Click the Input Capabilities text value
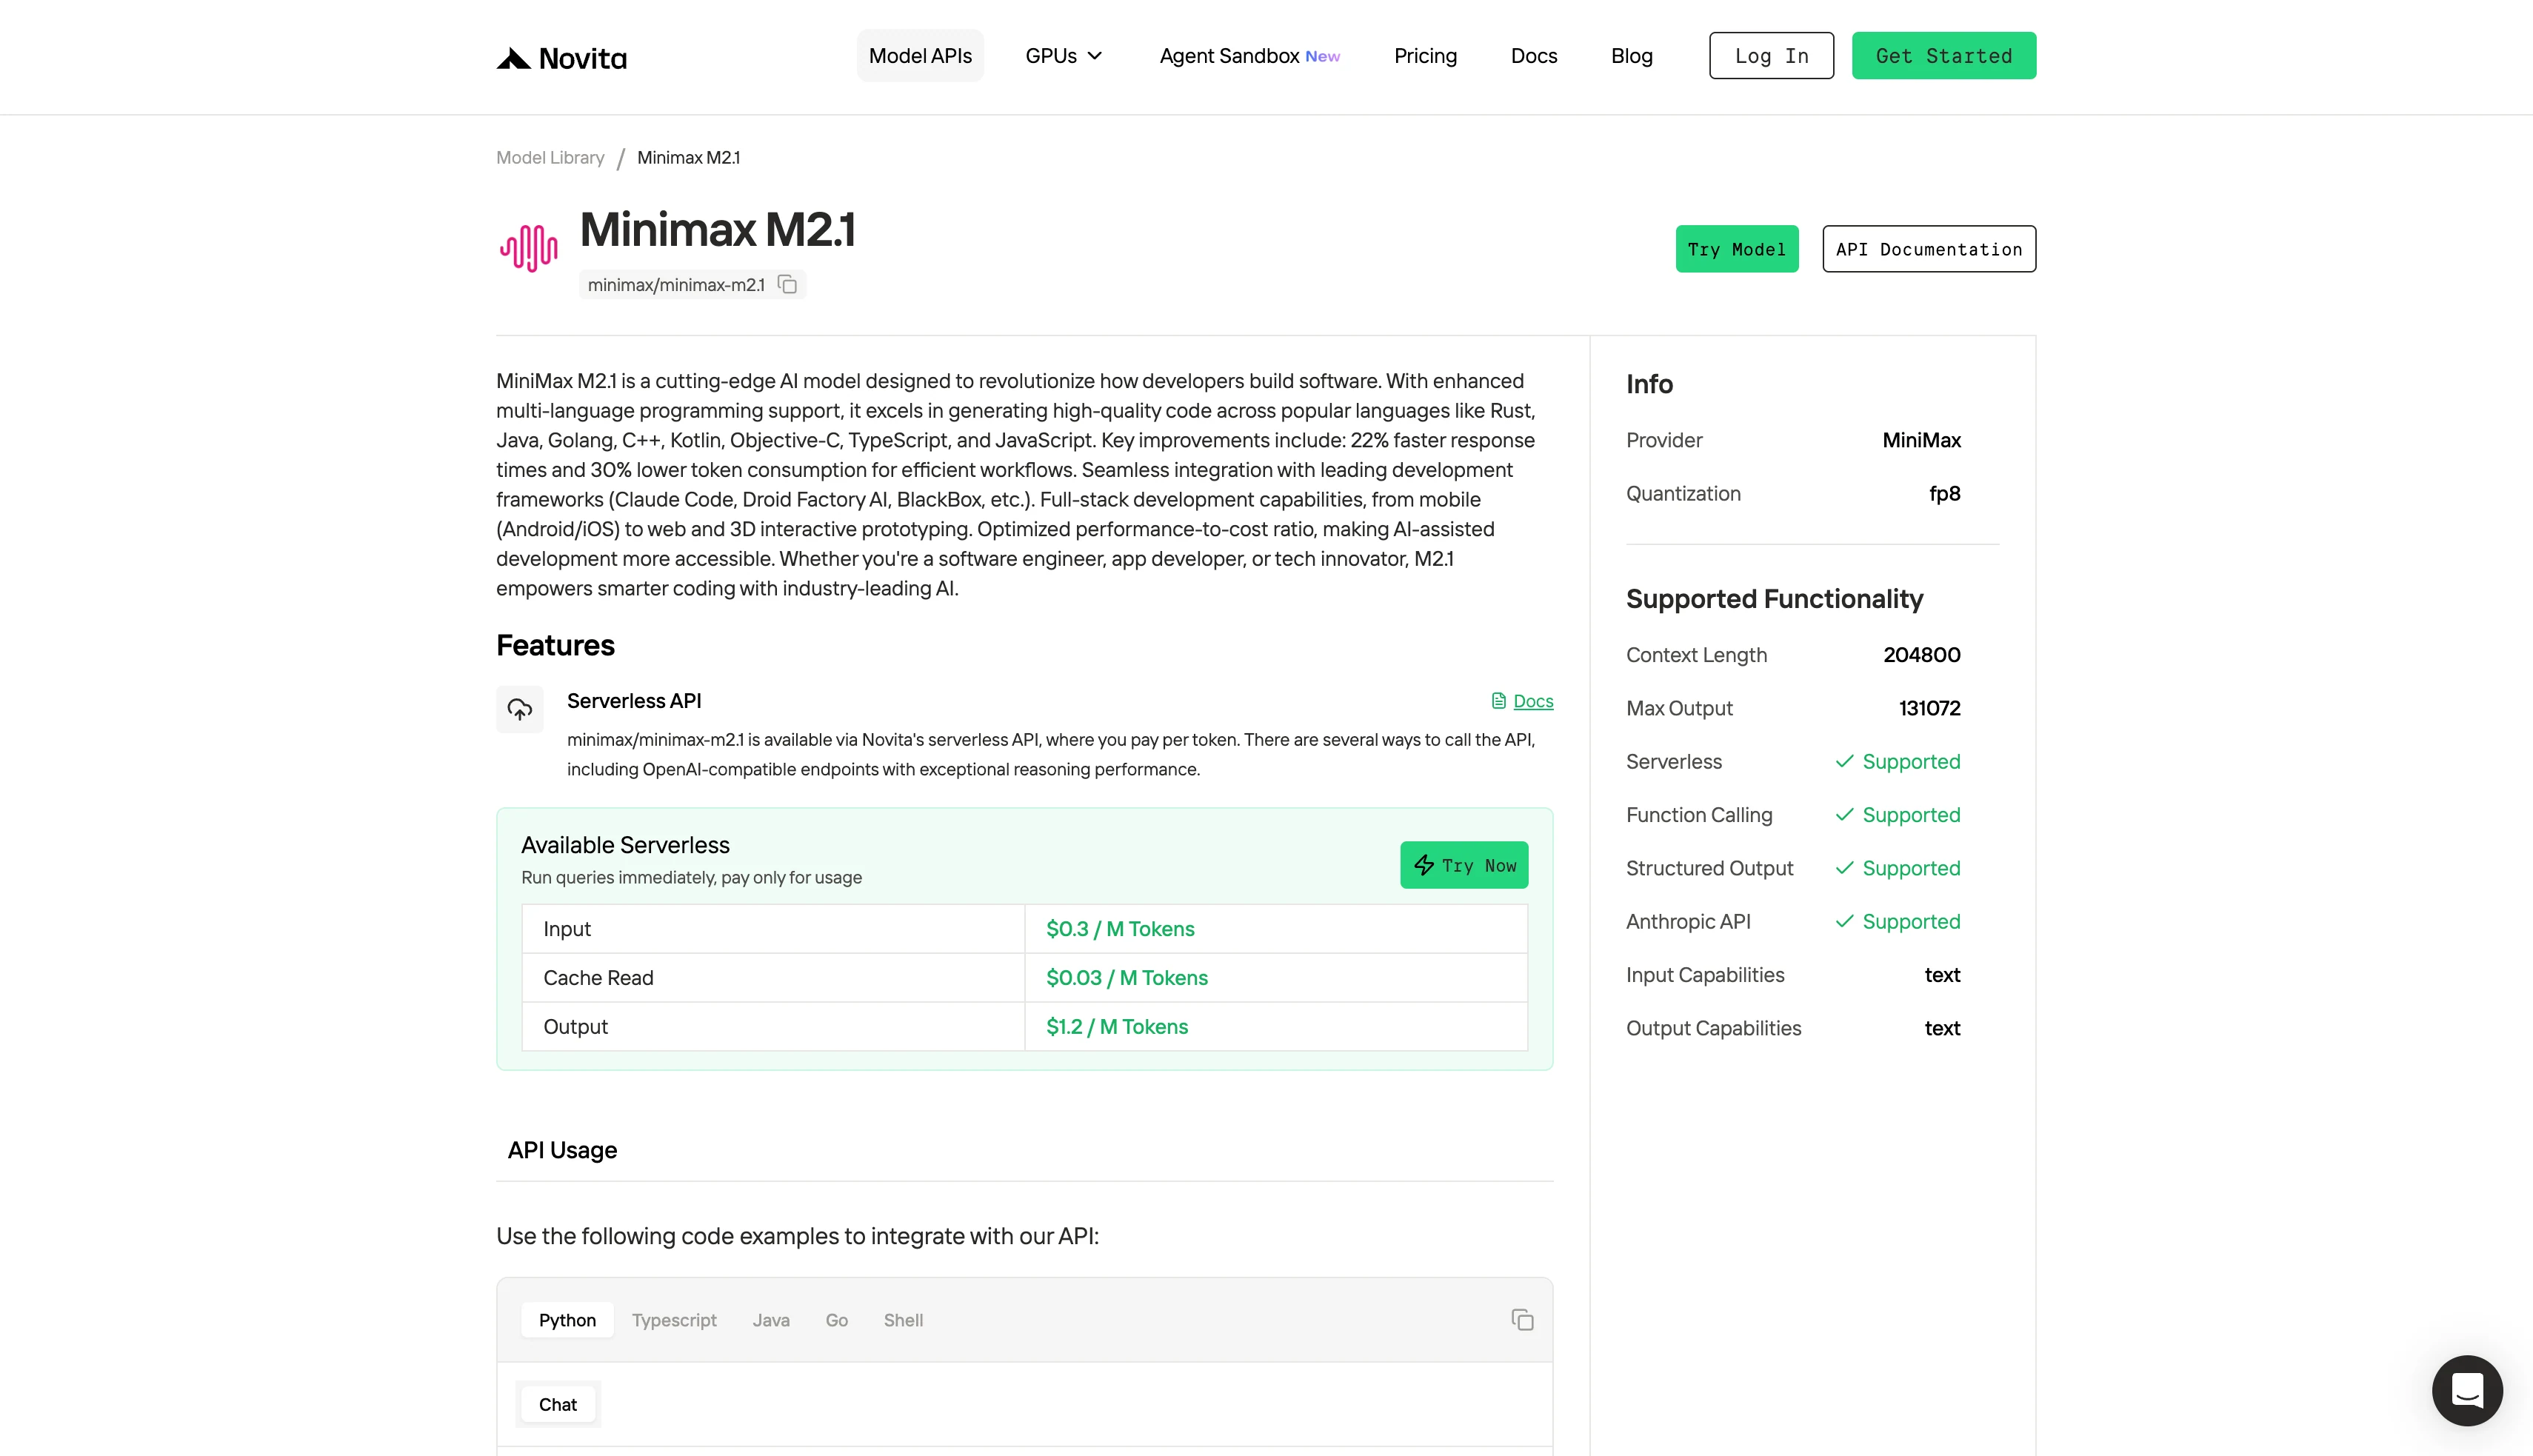The image size is (2533, 1456). [1942, 975]
